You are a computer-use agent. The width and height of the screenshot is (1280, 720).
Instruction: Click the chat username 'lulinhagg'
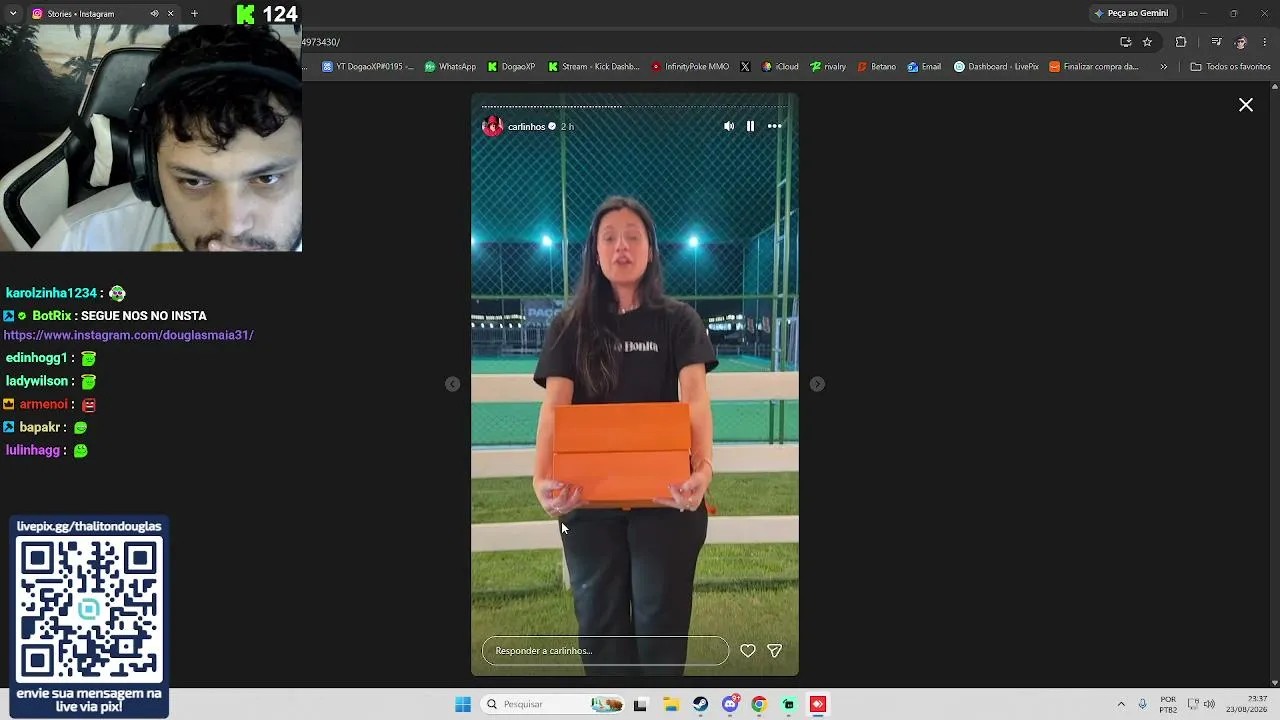[x=33, y=450]
